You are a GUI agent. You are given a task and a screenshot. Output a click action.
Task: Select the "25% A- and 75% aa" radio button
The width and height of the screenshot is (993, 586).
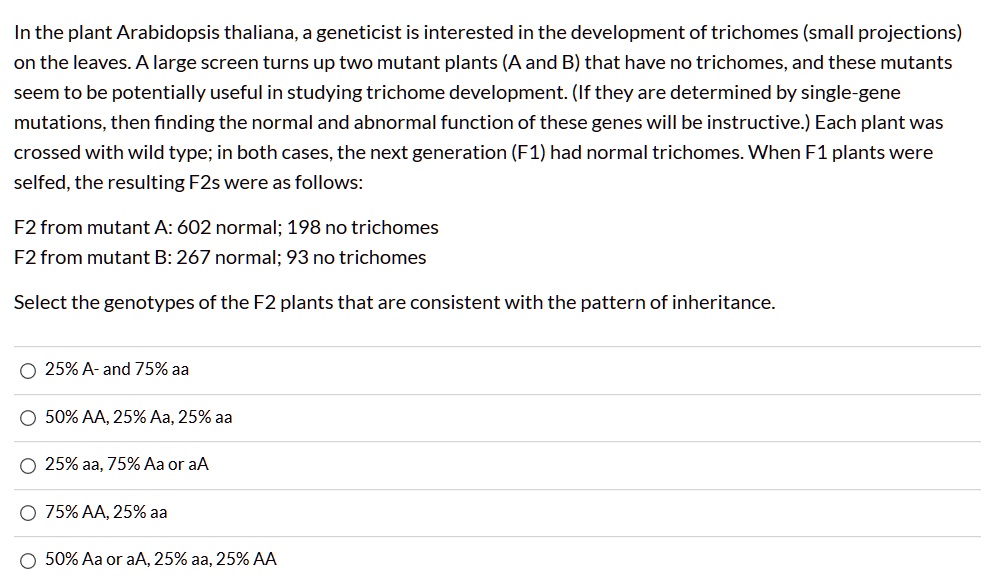point(28,371)
